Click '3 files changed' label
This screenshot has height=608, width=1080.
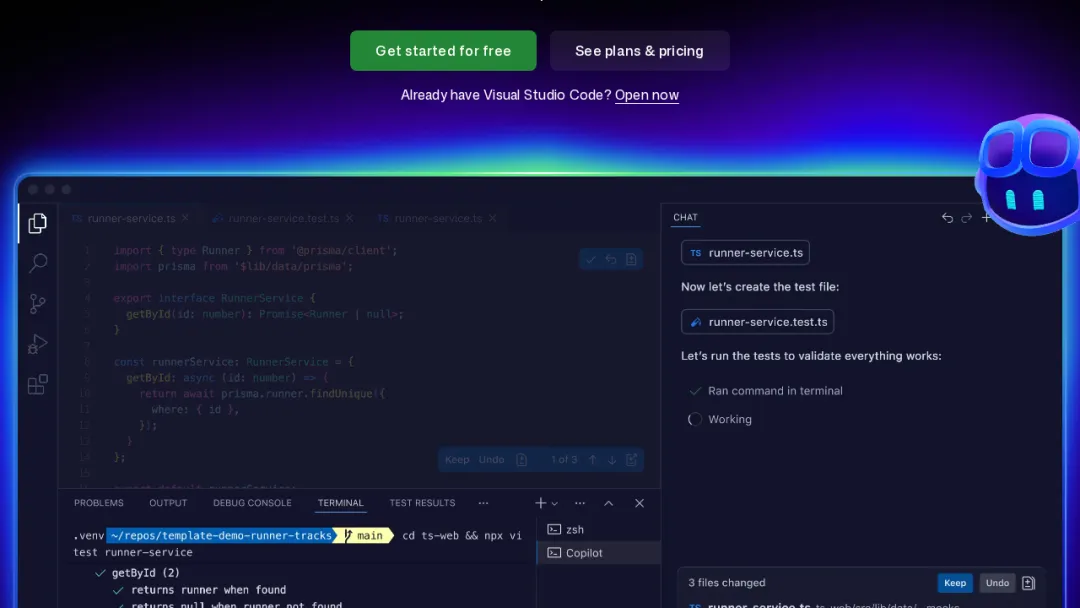727,583
